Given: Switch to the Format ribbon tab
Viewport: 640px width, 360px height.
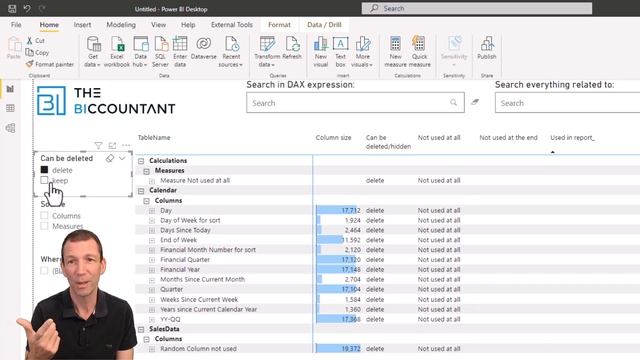Looking at the screenshot, I should (279, 25).
